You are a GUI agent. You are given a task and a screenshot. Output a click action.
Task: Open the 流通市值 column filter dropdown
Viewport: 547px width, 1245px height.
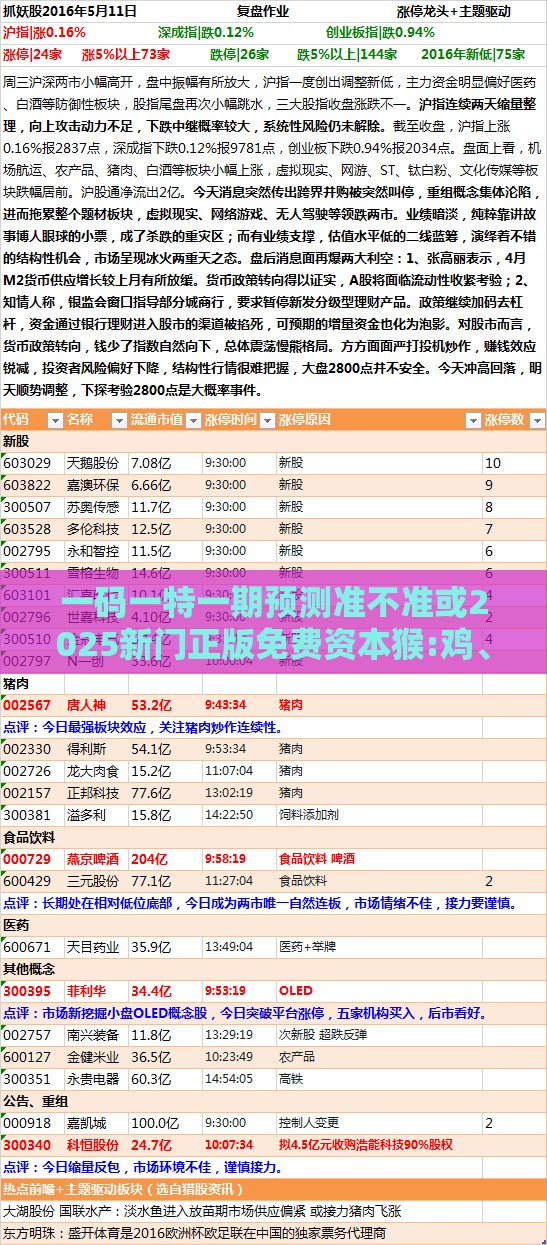(x=192, y=420)
